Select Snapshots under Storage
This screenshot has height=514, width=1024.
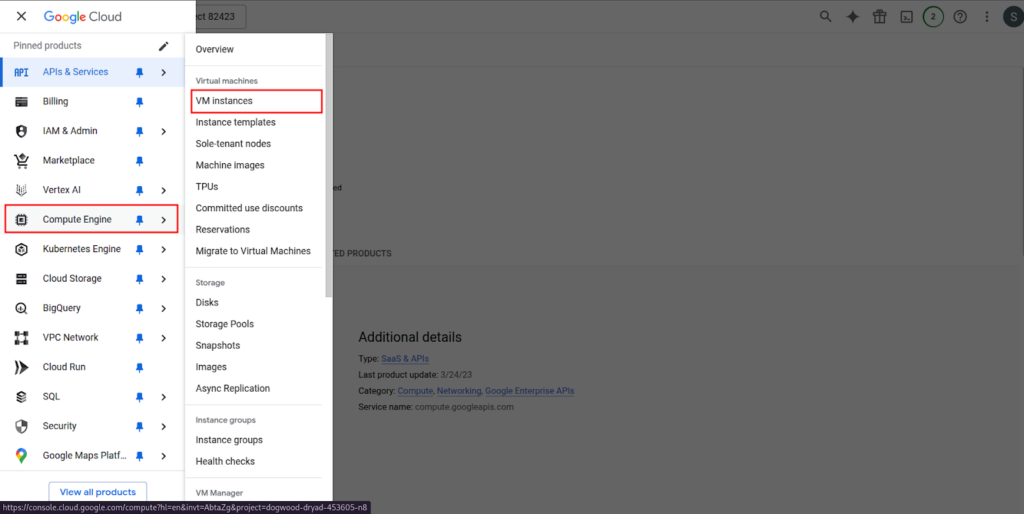(217, 345)
